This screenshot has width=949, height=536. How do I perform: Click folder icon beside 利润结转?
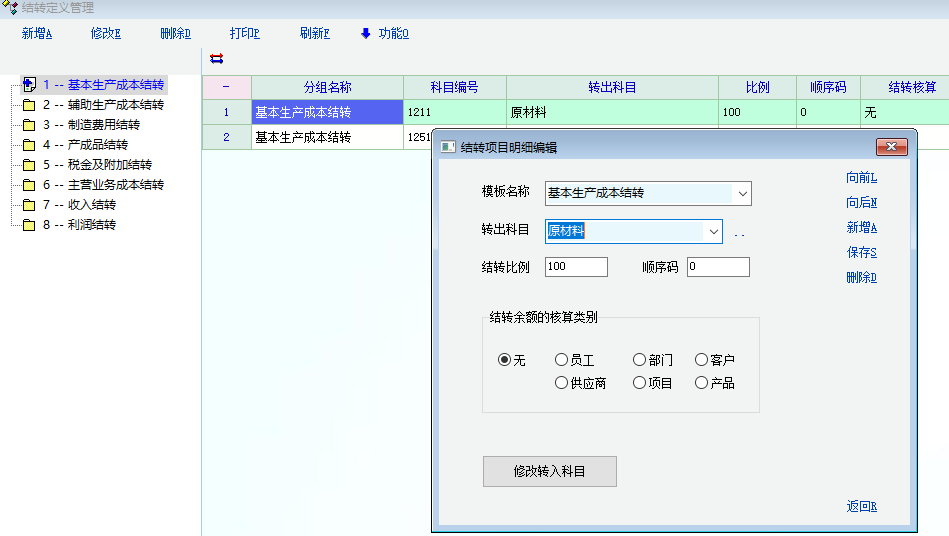(x=29, y=225)
